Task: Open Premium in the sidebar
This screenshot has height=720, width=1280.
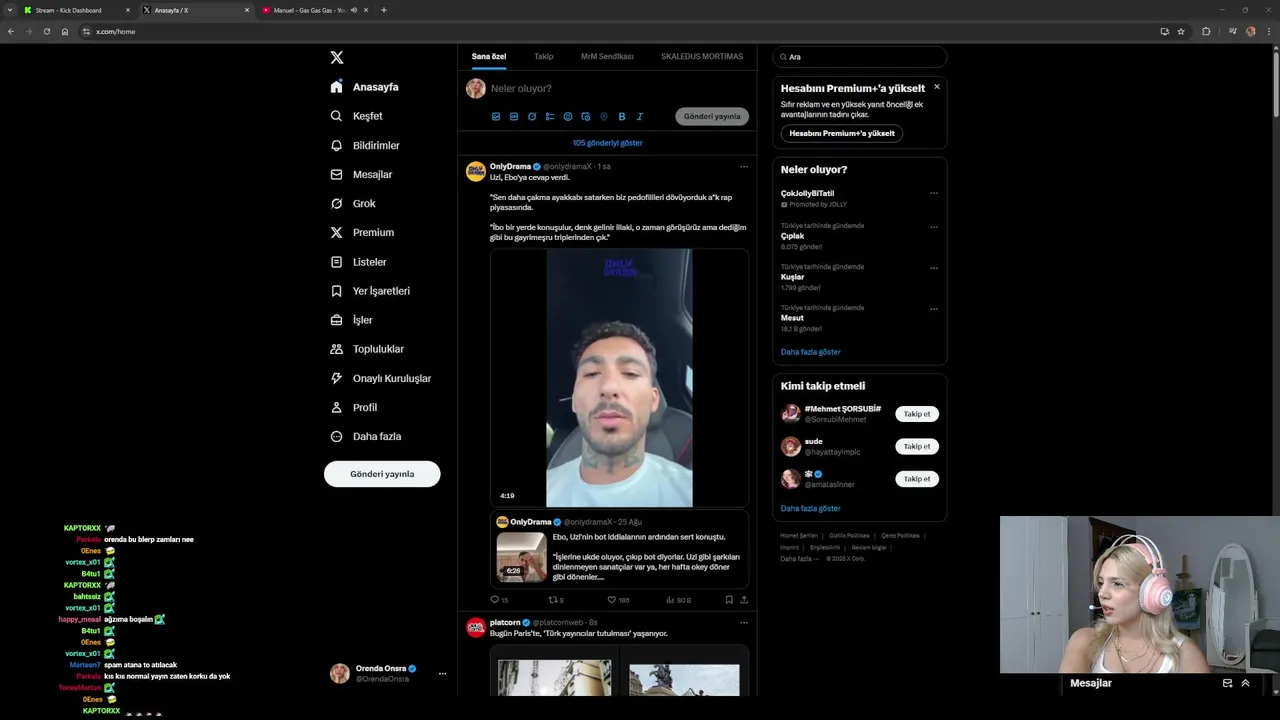Action: [361, 232]
